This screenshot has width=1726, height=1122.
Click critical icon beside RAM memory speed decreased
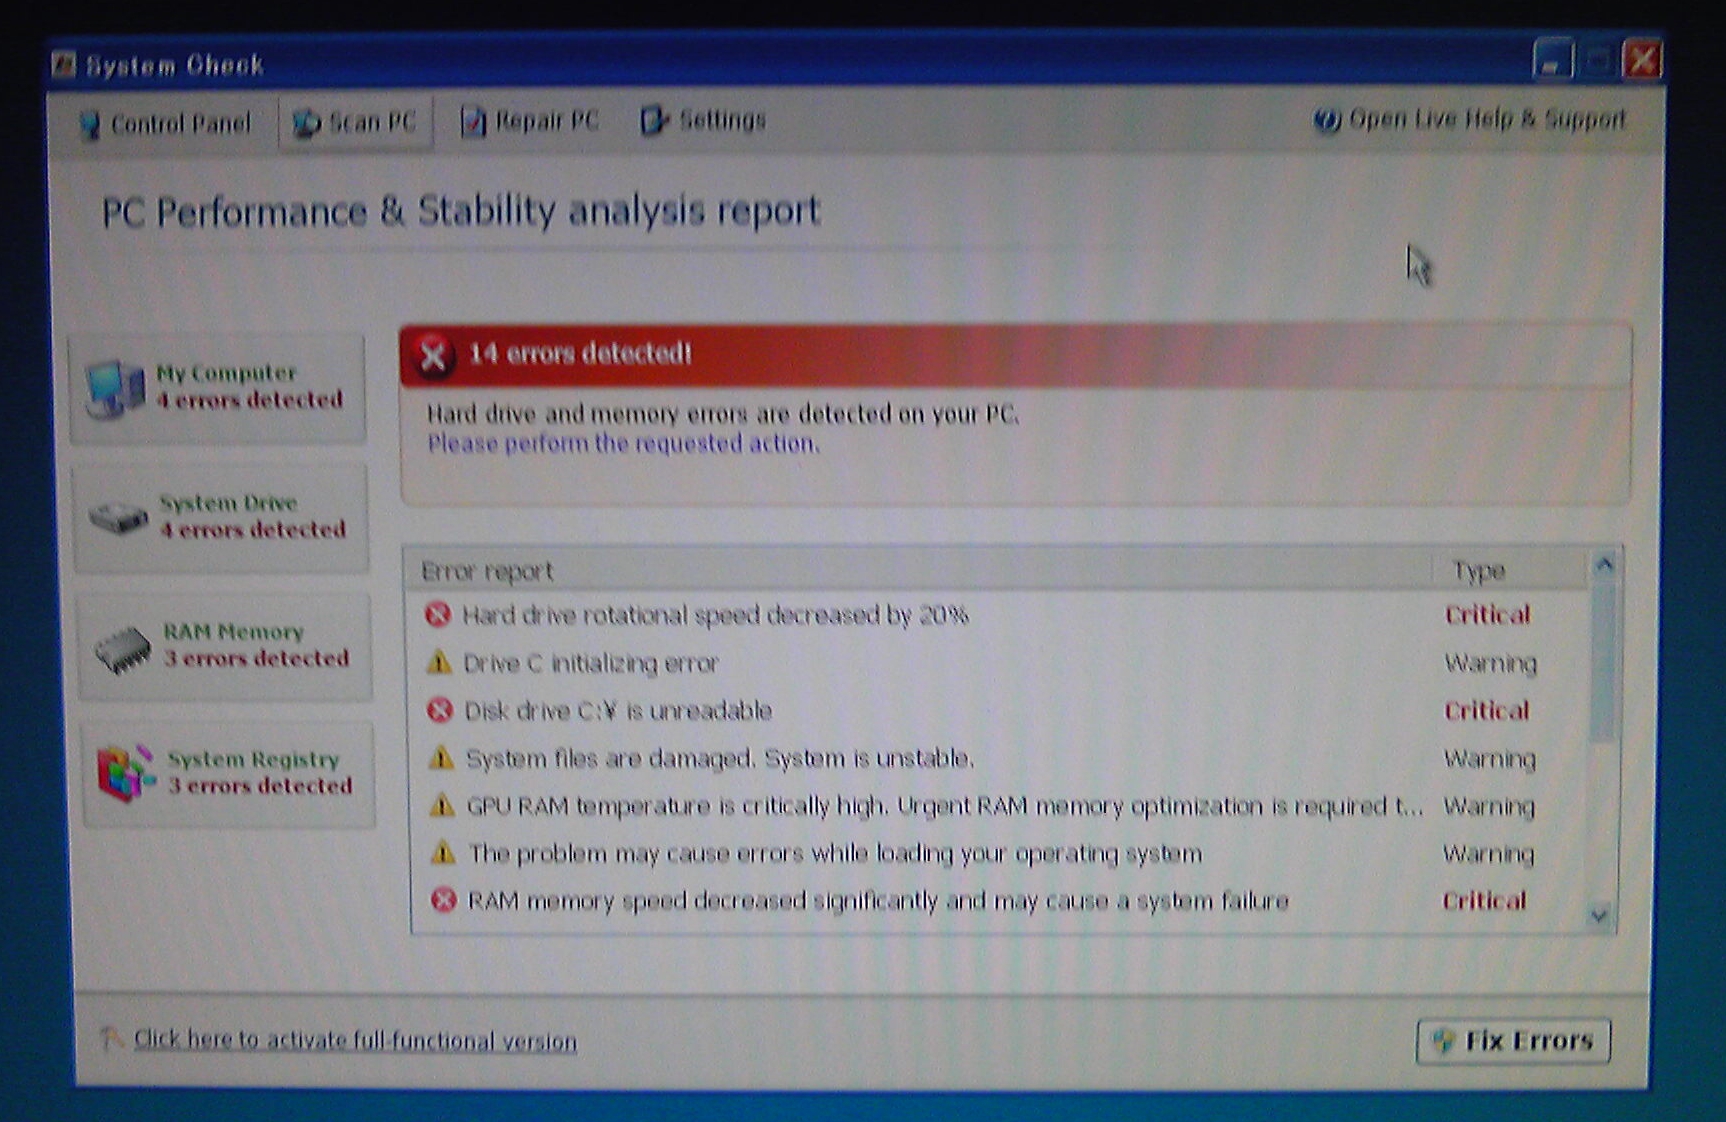pyautogui.click(x=443, y=900)
